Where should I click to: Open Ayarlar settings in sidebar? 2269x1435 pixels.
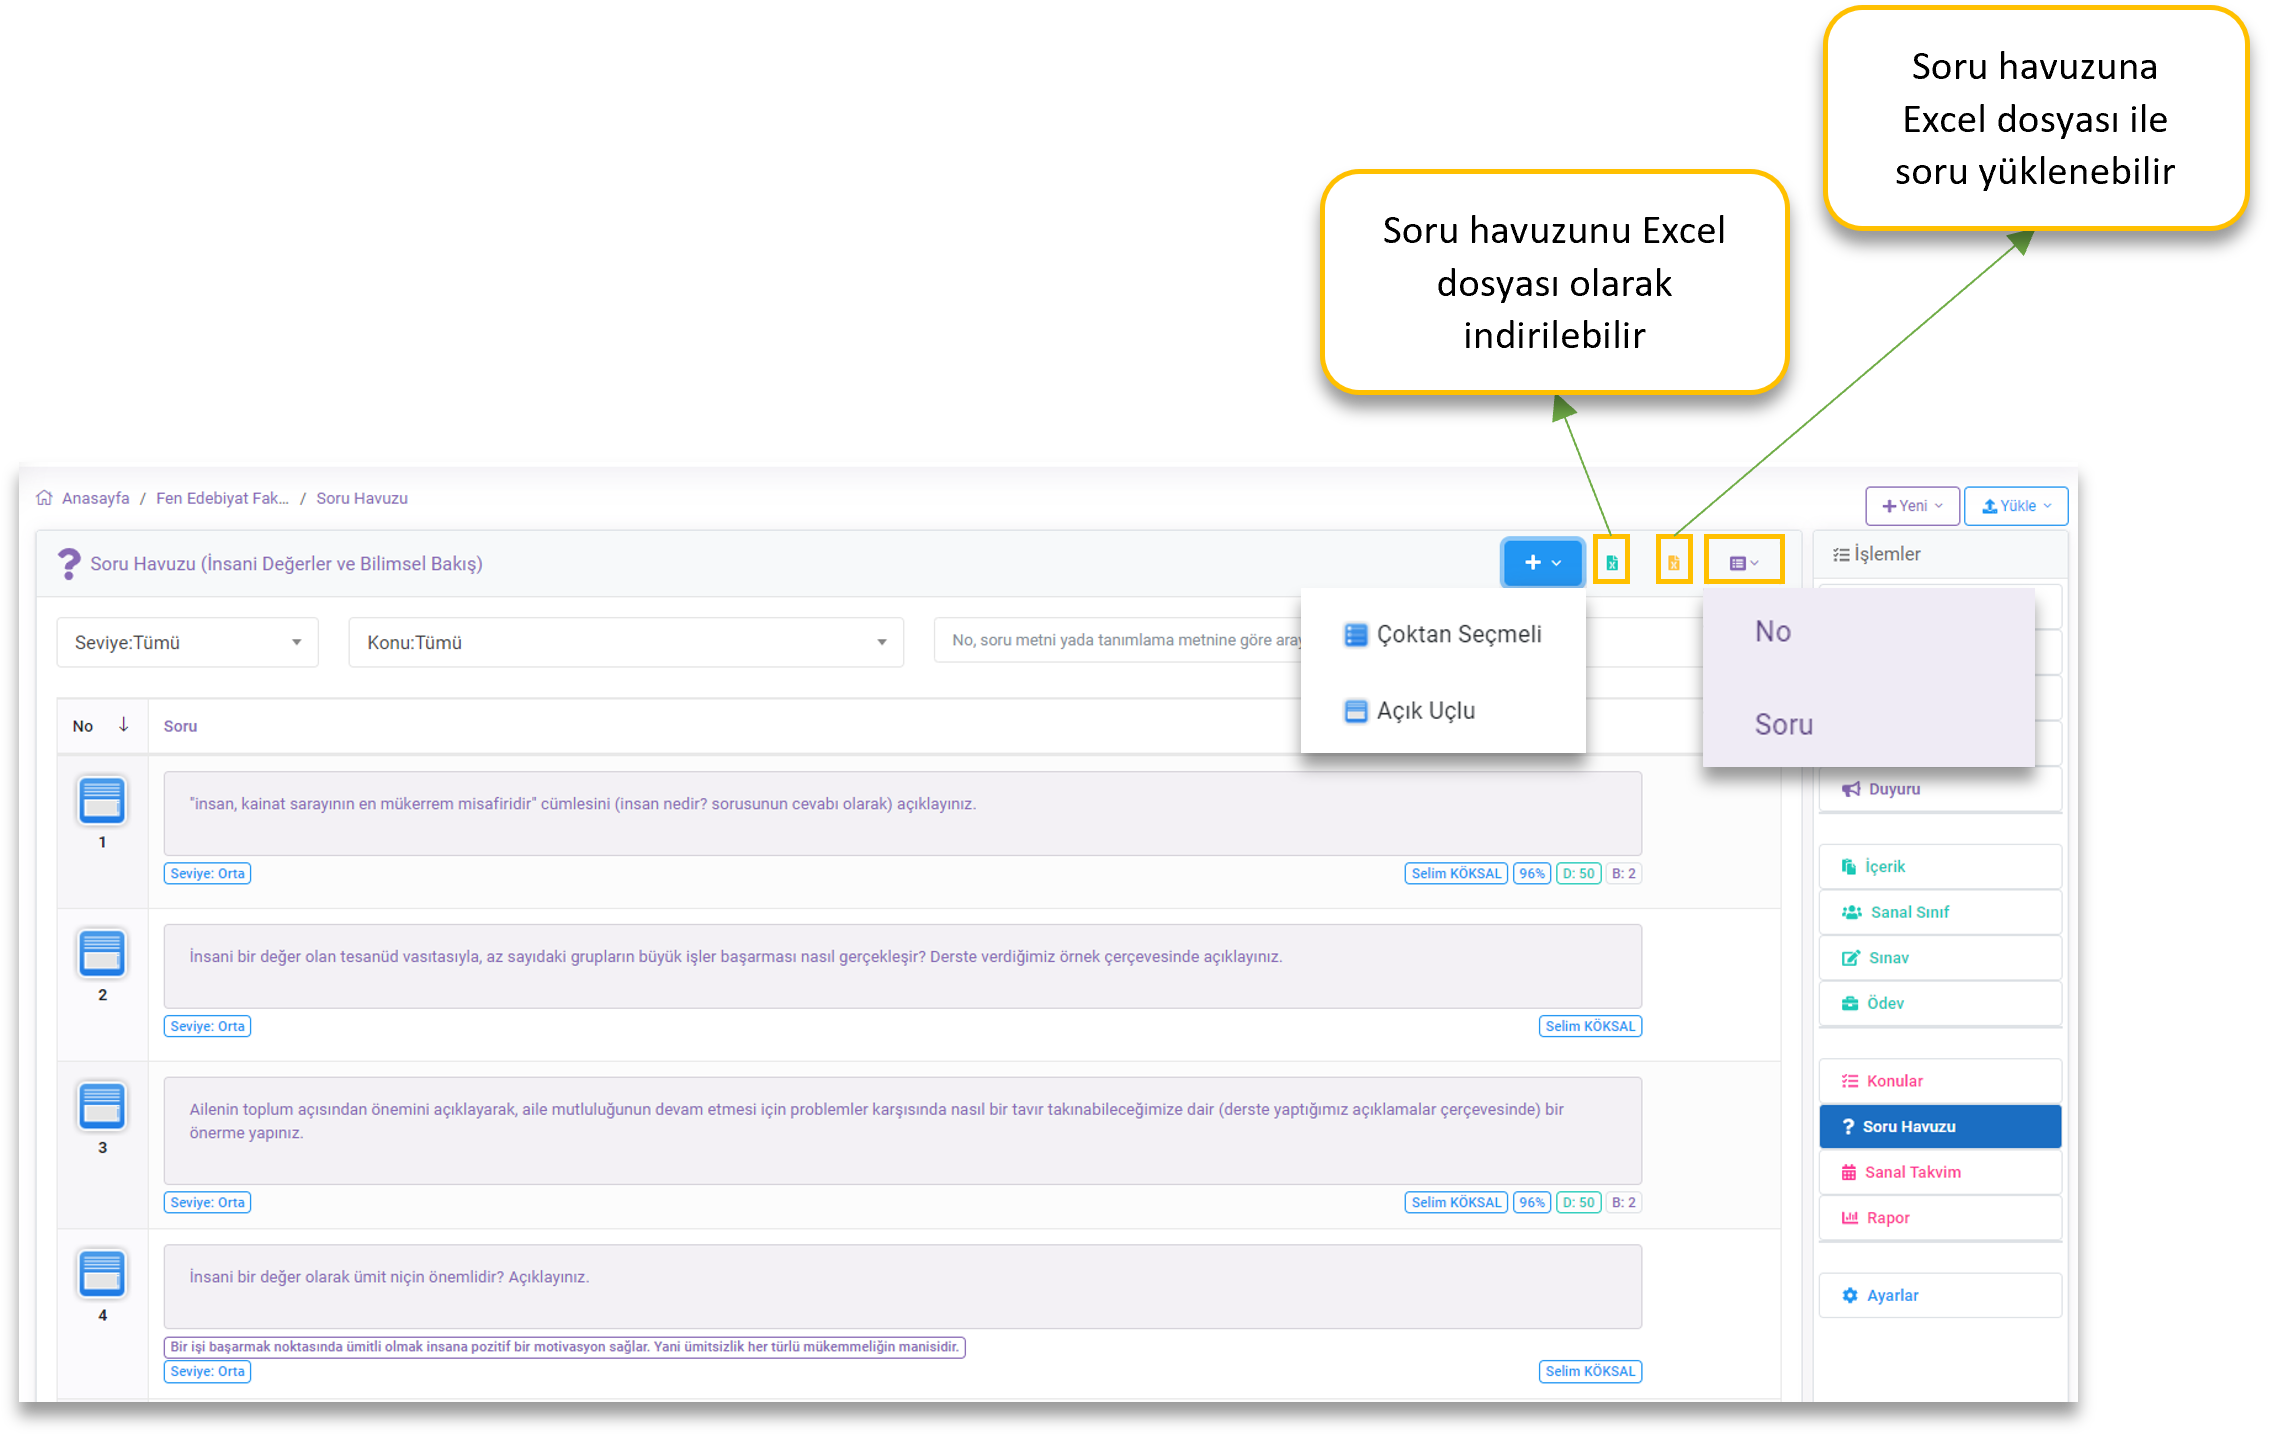click(x=1891, y=1295)
